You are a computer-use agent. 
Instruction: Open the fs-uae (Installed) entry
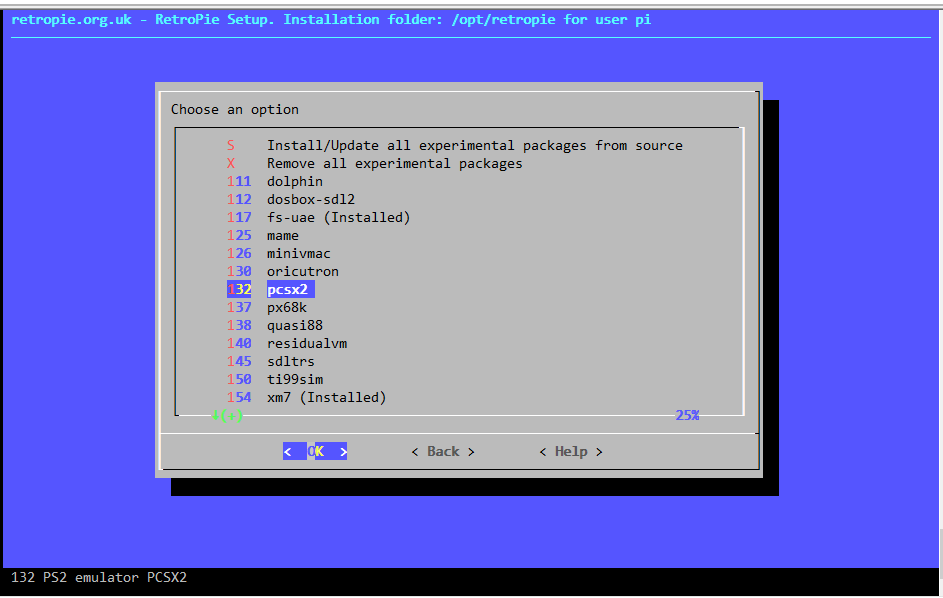pos(319,218)
